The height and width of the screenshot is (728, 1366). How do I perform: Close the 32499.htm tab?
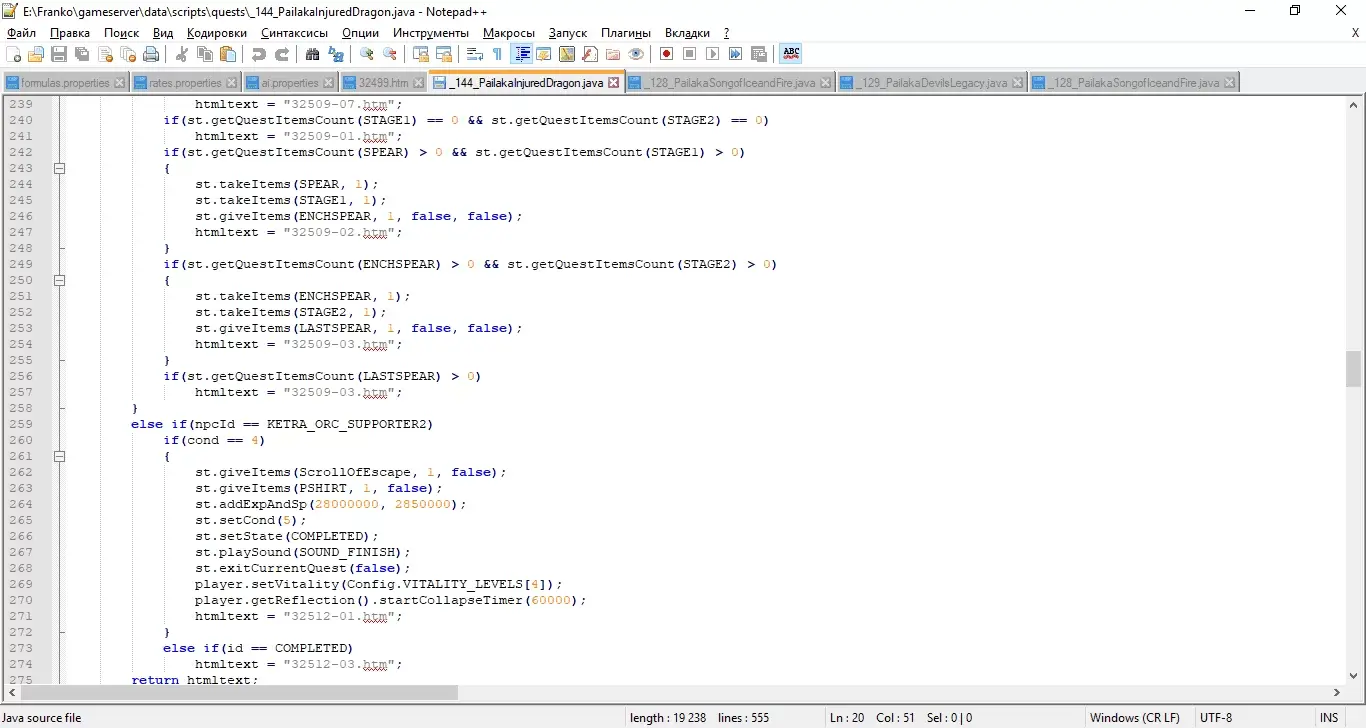click(x=418, y=83)
